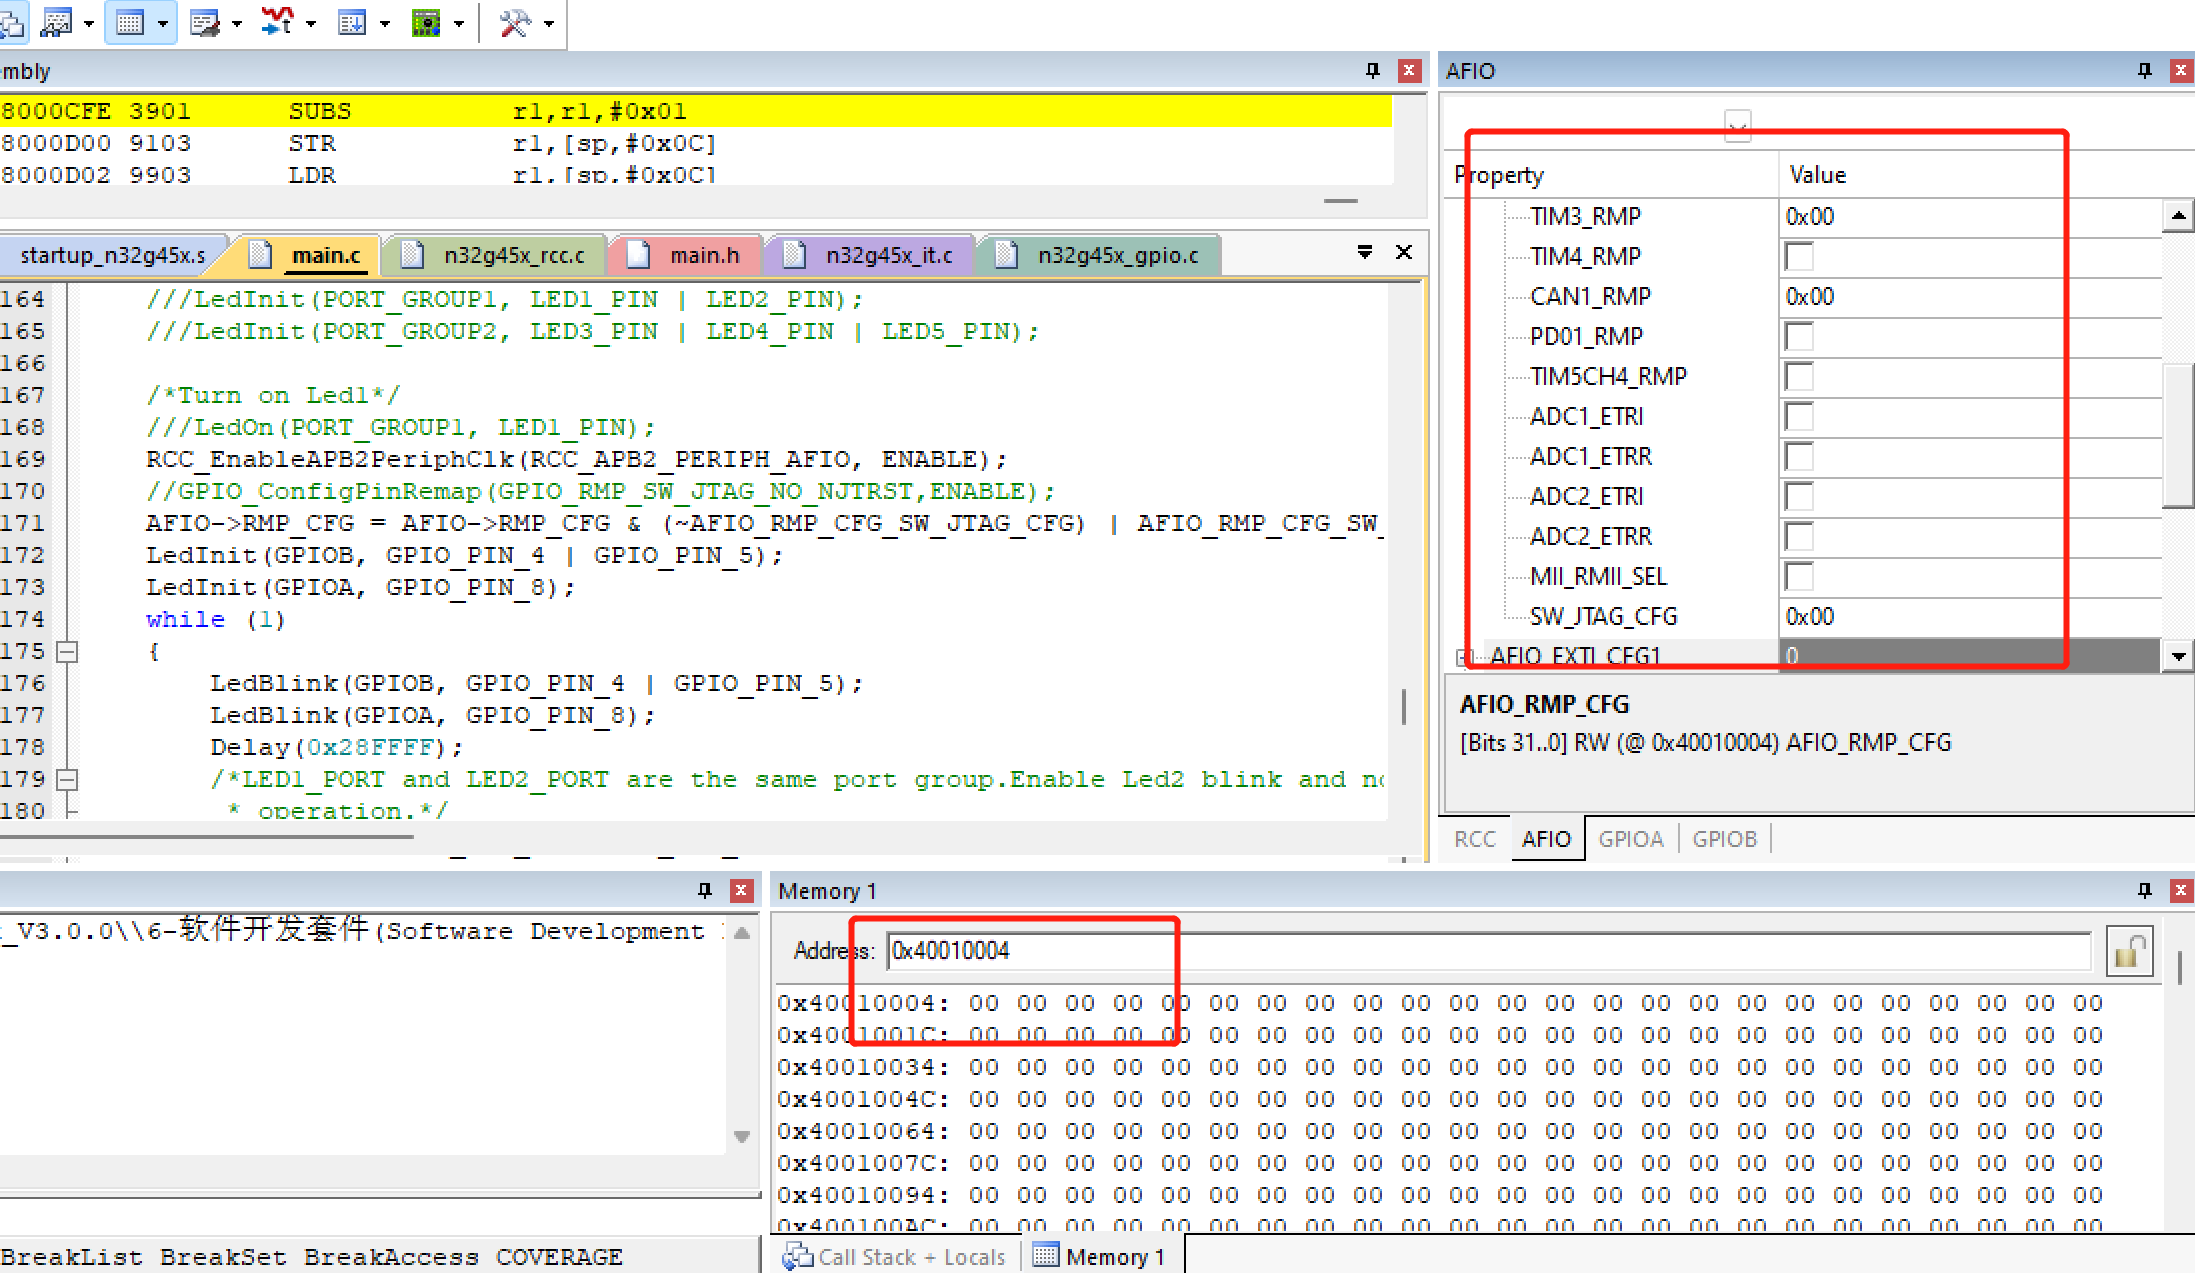Open the Serial windows toolbar icon

(x=204, y=22)
